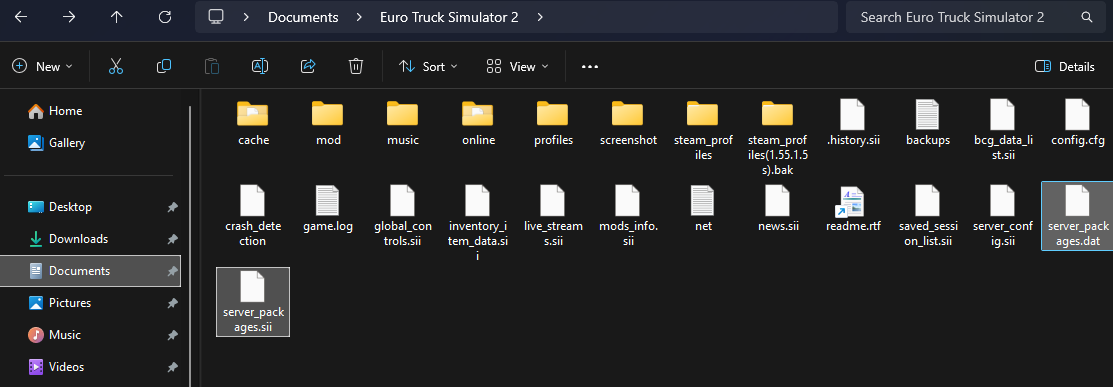Go up one folder level

click(x=116, y=17)
